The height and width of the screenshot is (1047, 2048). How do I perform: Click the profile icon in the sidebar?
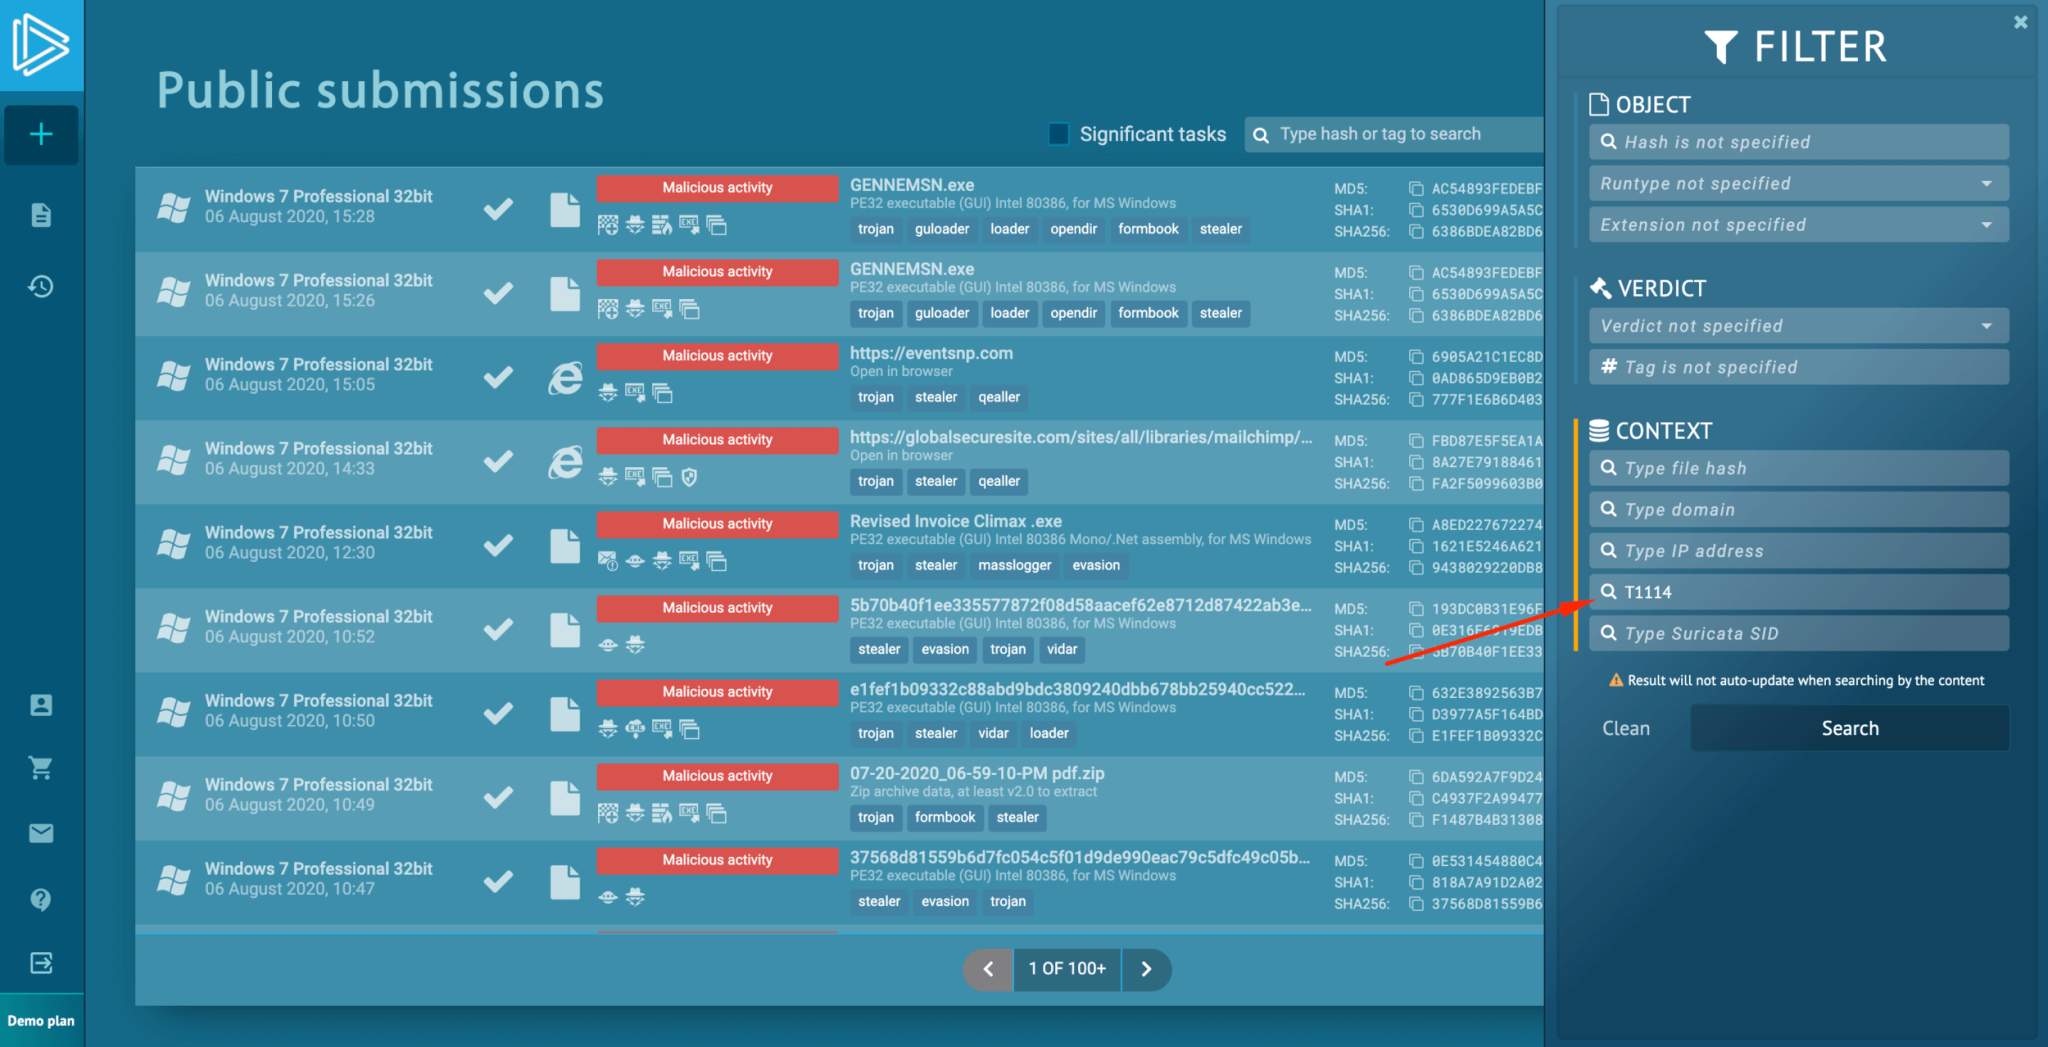tap(41, 705)
